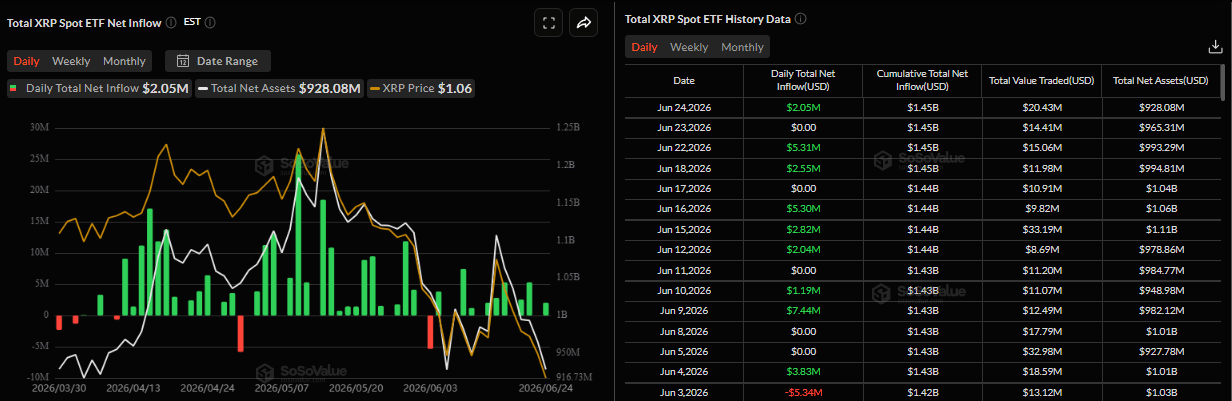Click the -$5.34M outflow value
This screenshot has height=401, width=1232.
coord(803,391)
